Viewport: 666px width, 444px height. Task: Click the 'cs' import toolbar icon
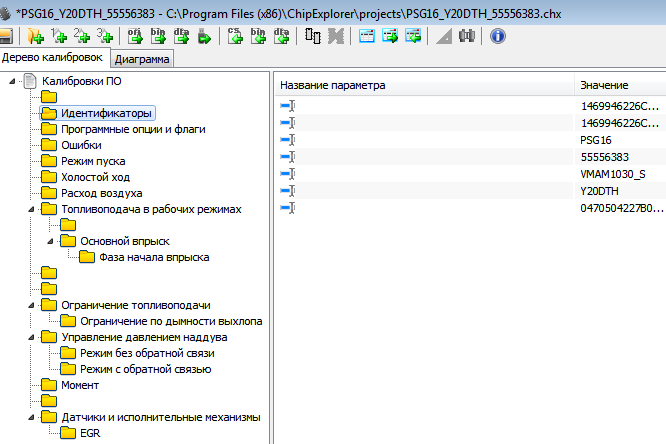point(234,36)
